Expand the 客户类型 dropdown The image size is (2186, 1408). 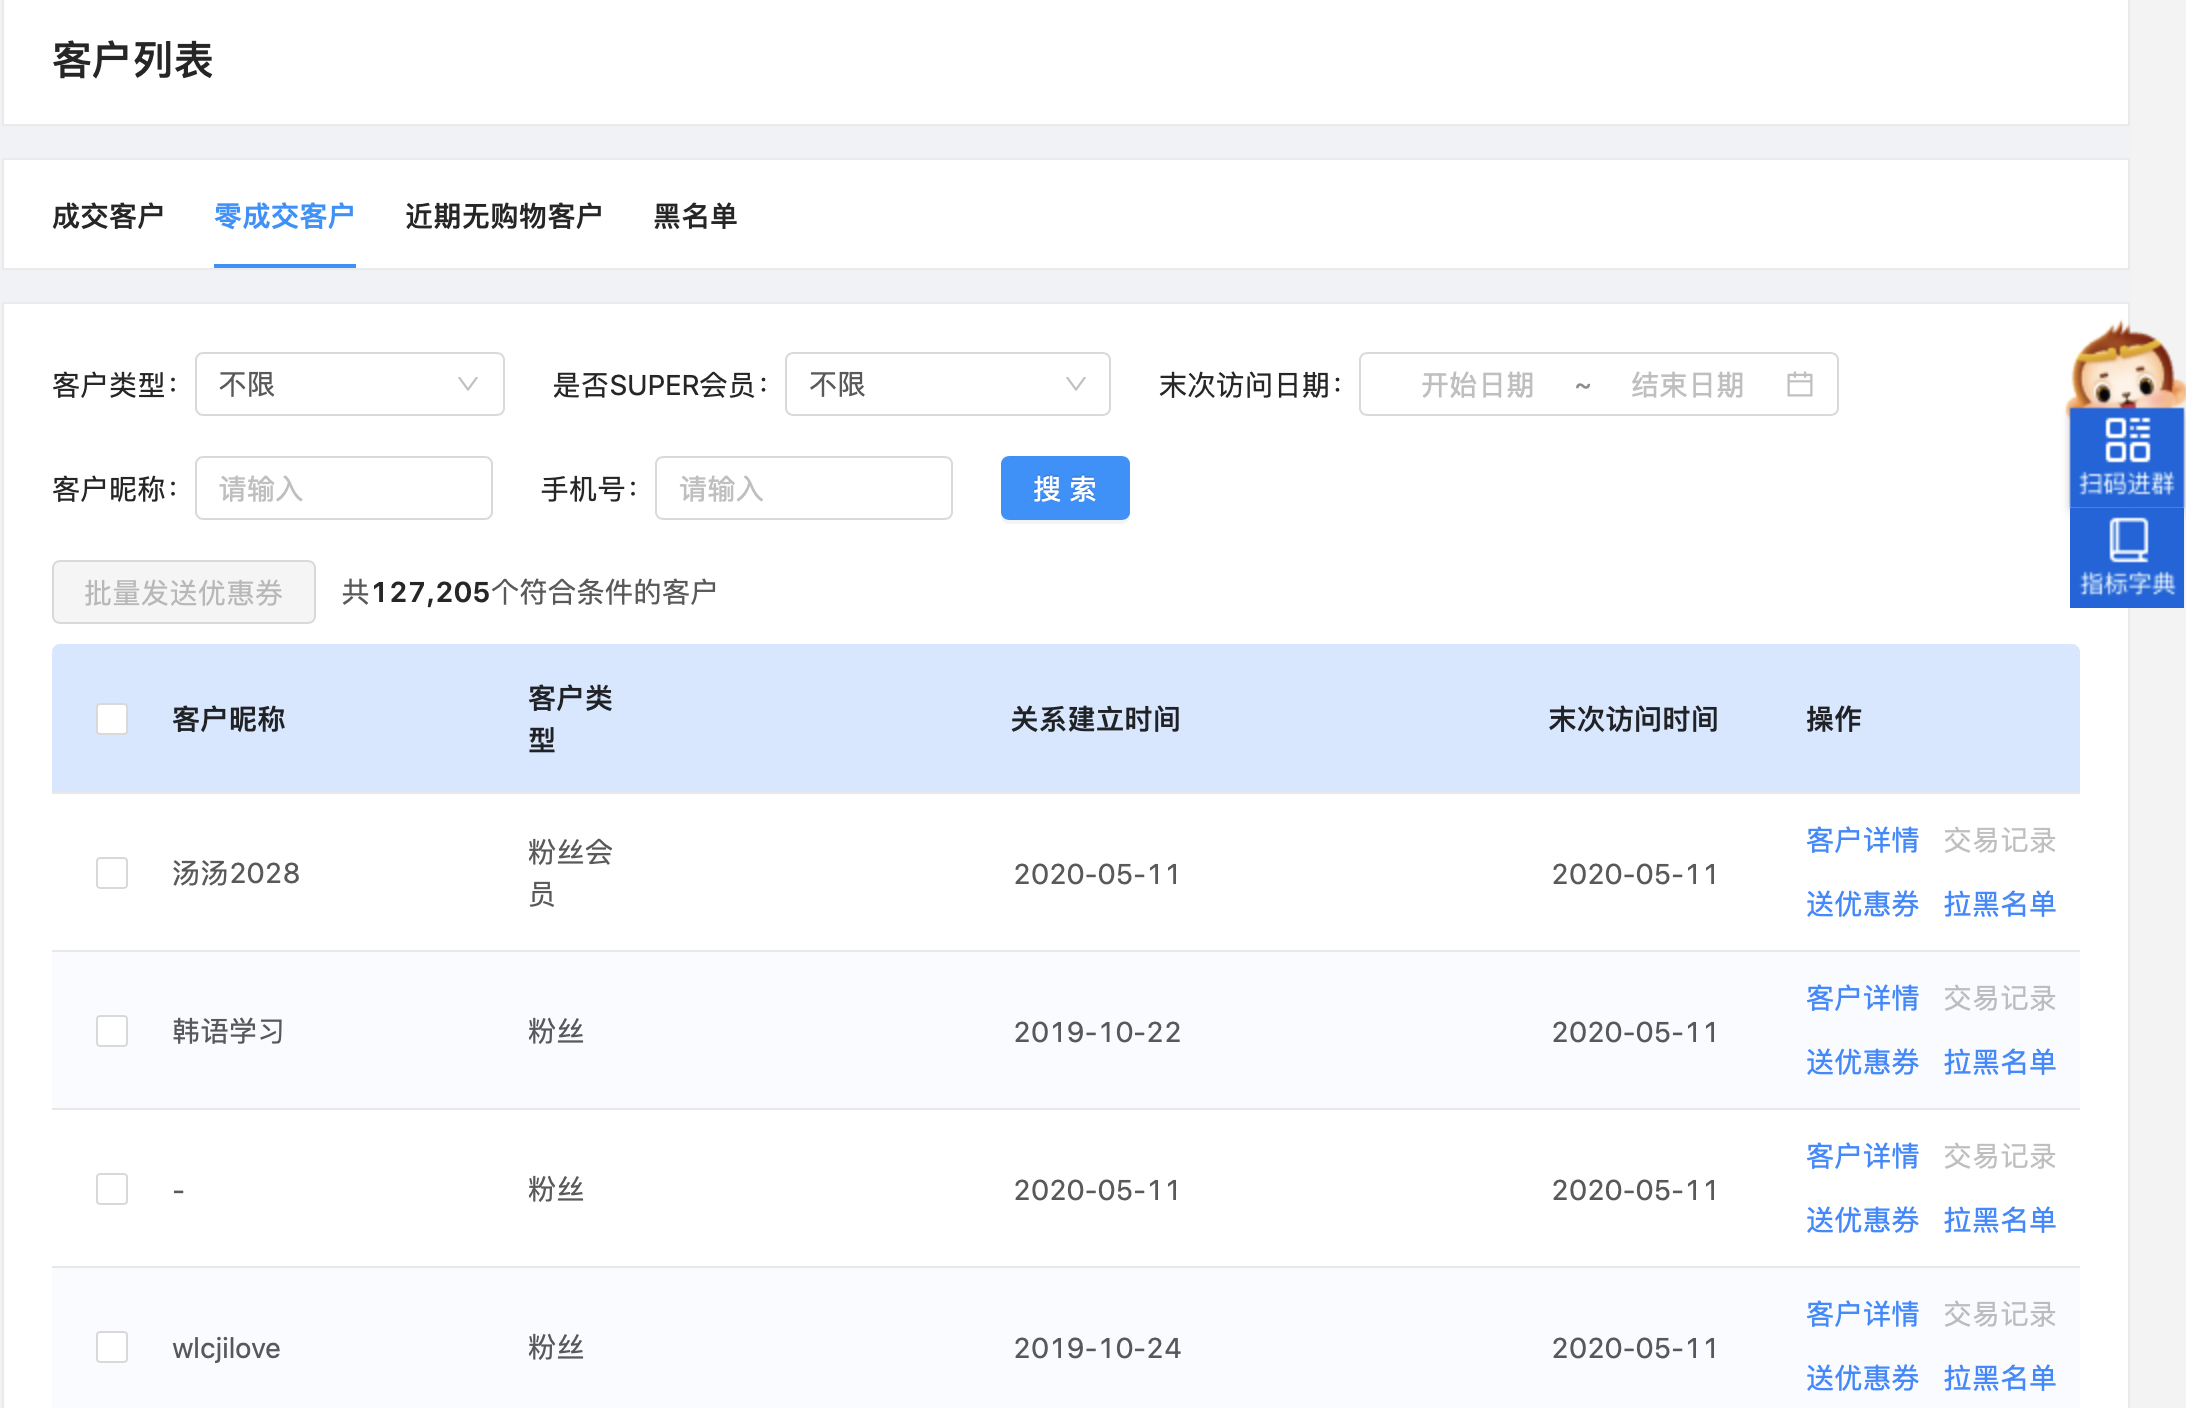pyautogui.click(x=349, y=384)
